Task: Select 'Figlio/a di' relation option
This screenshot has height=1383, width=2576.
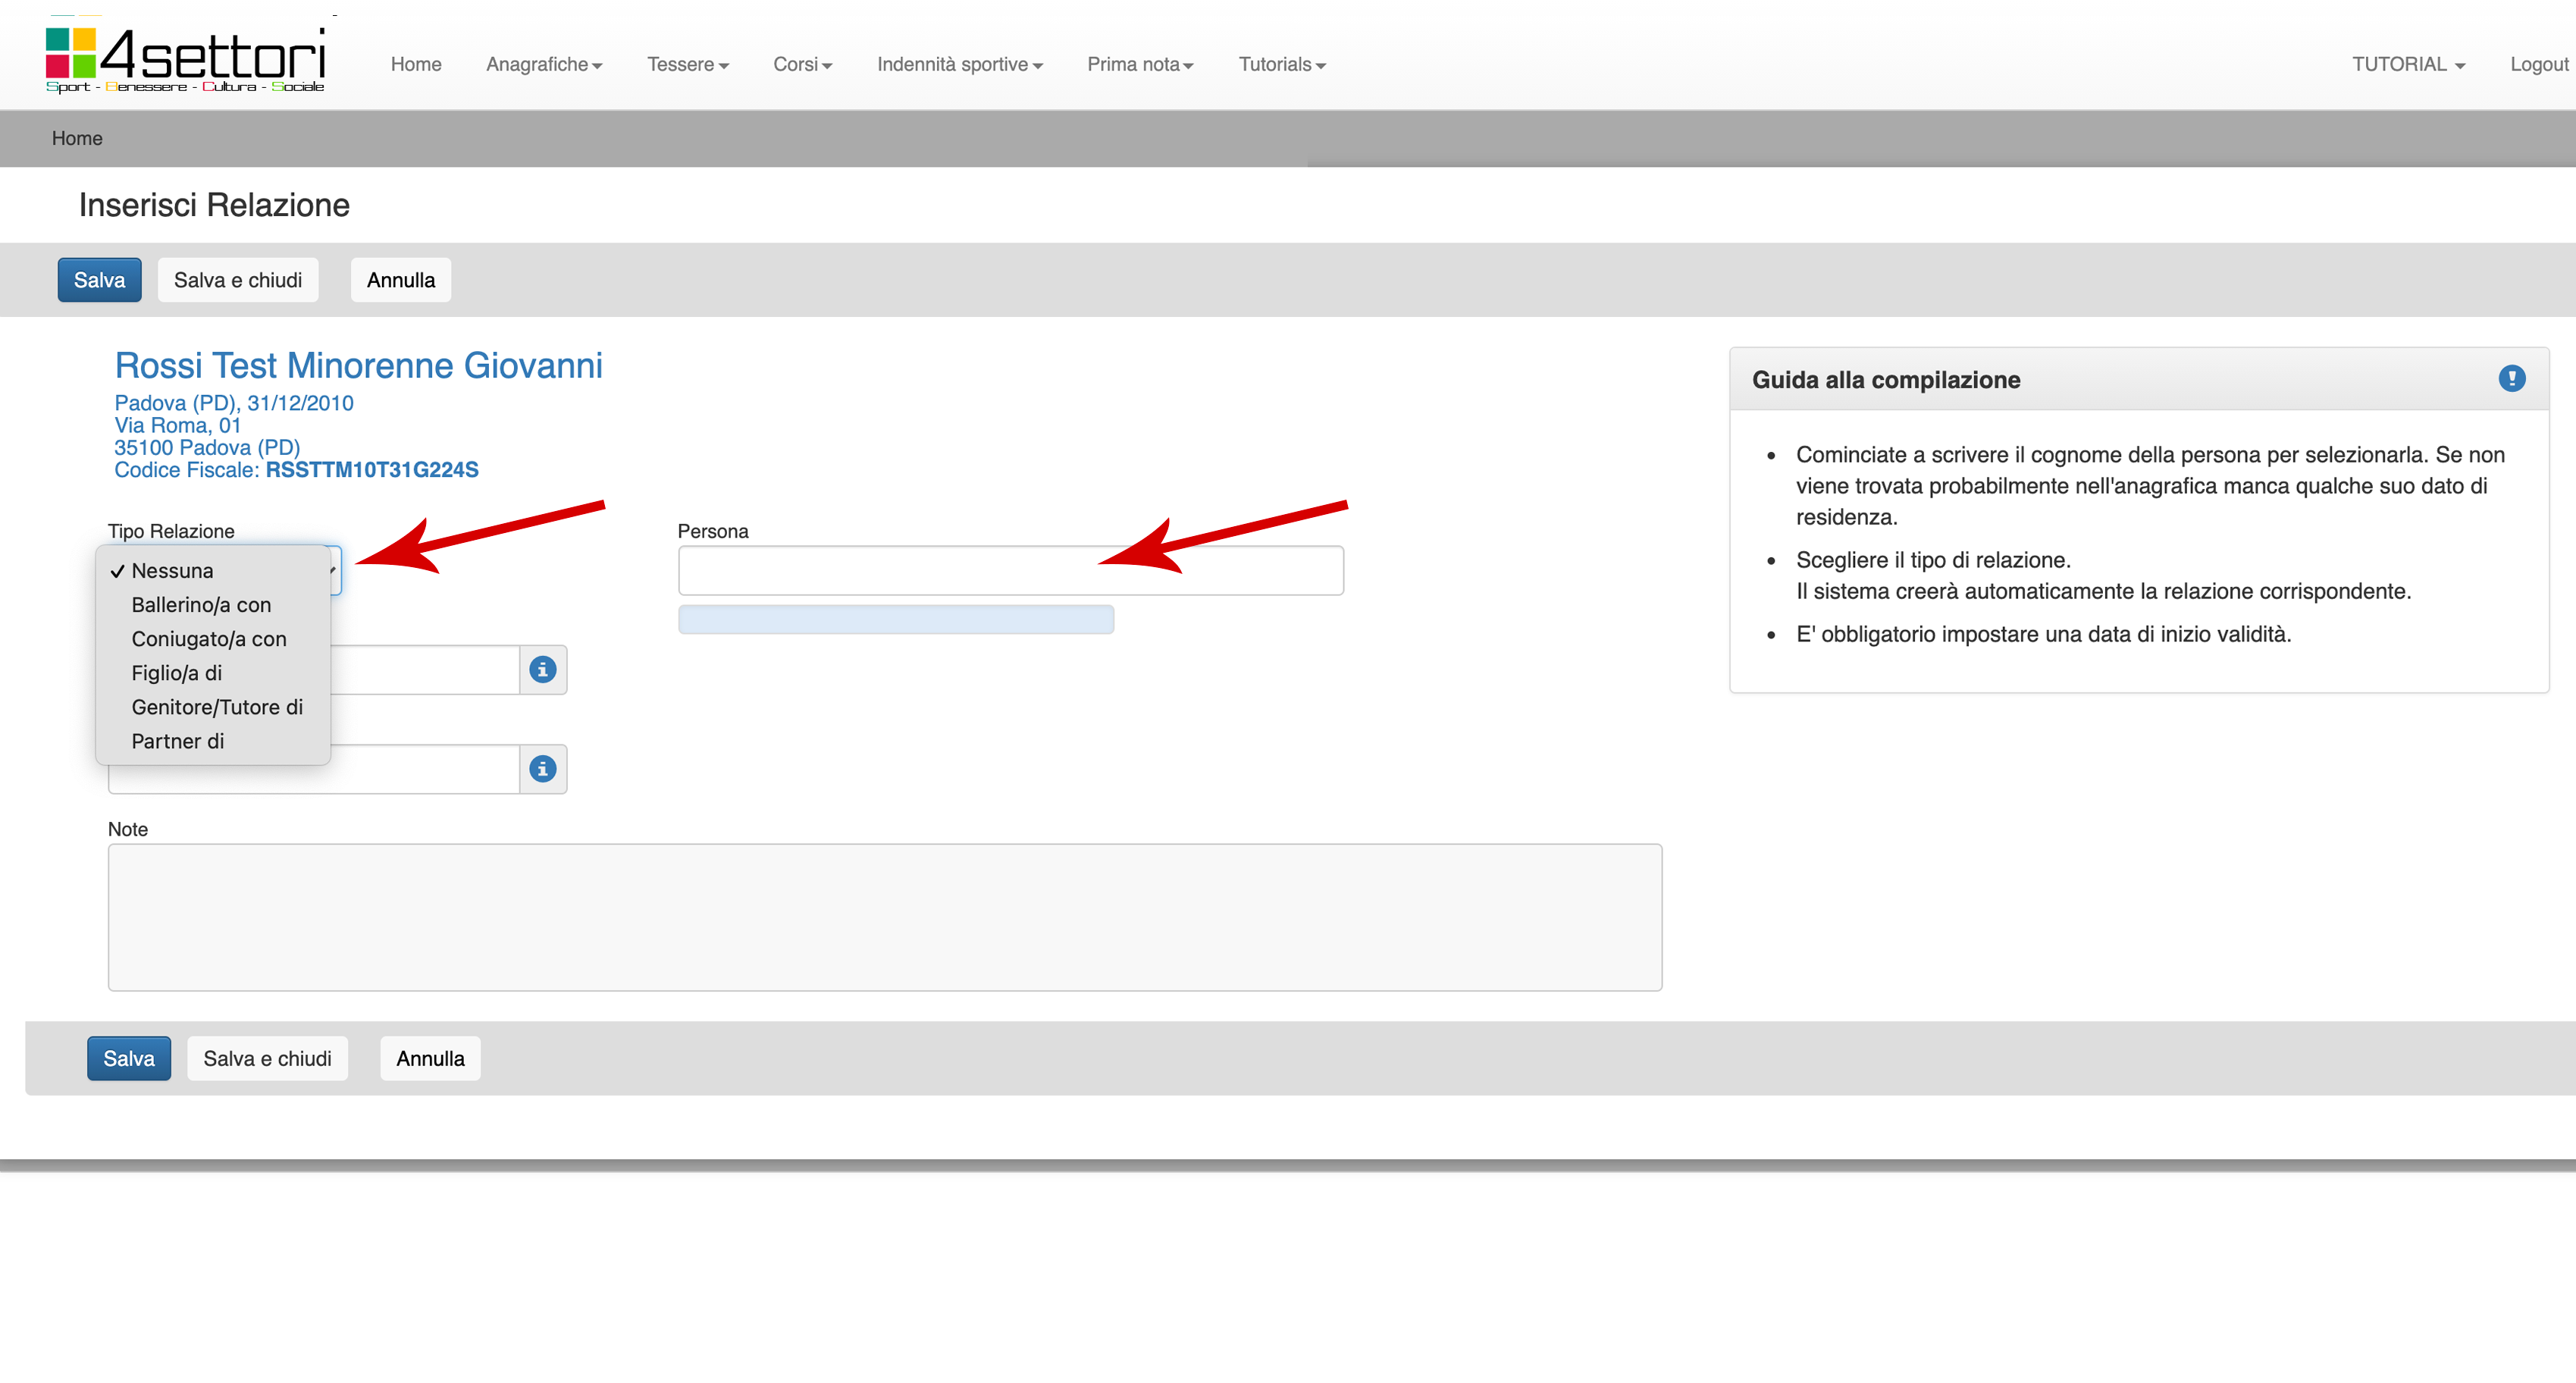Action: tap(176, 673)
